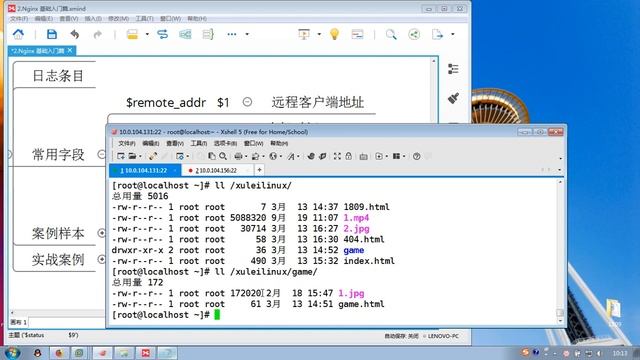Viewport: 640px width, 360px height.
Task: Insert a topic using the yellow topic icon
Action: pyautogui.click(x=132, y=34)
